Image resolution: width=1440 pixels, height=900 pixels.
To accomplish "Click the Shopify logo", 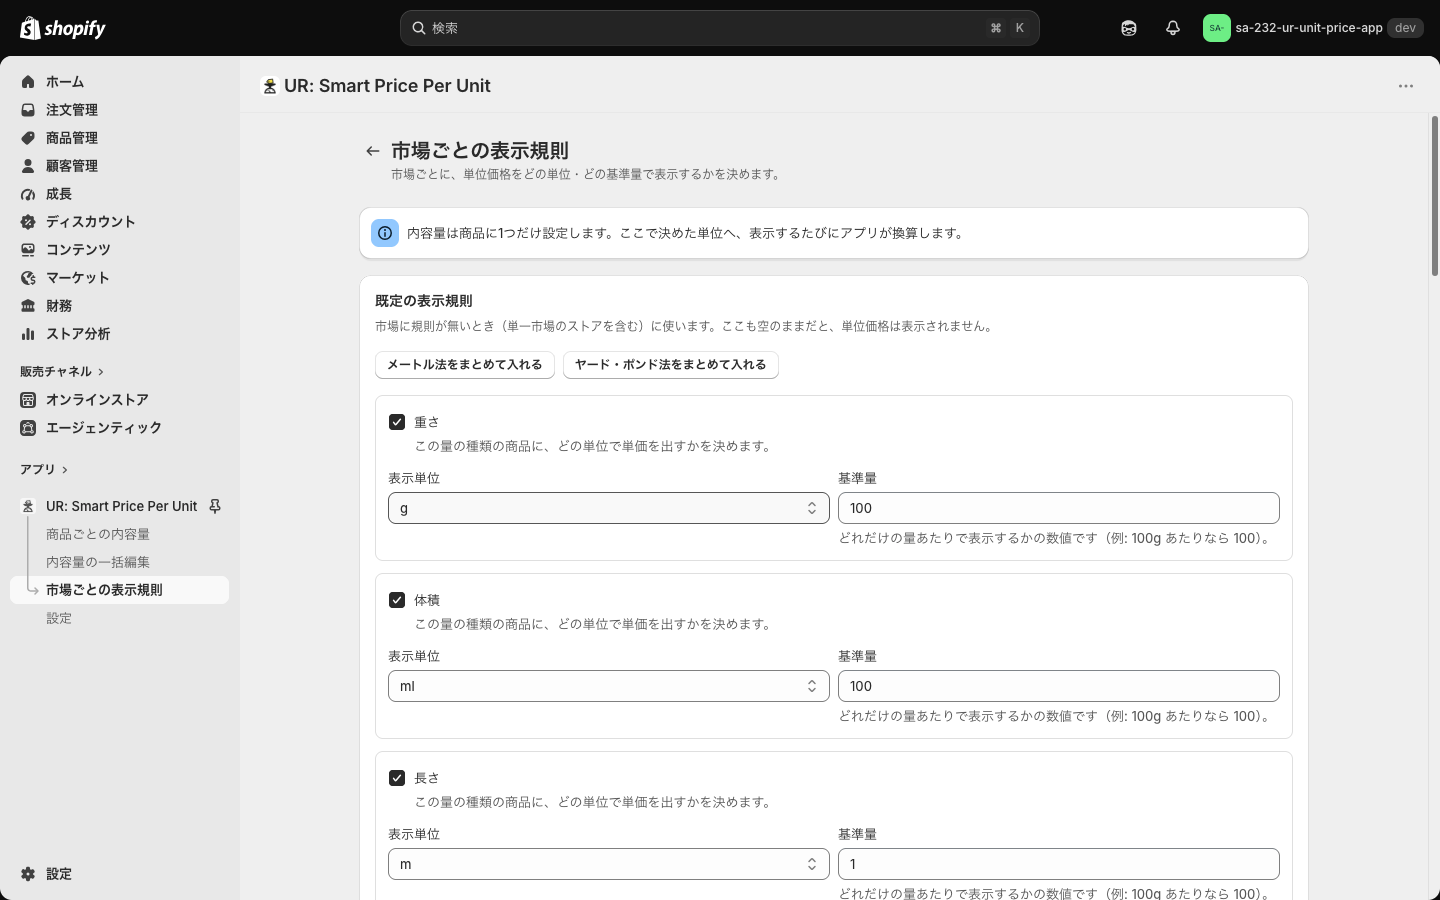I will [62, 28].
